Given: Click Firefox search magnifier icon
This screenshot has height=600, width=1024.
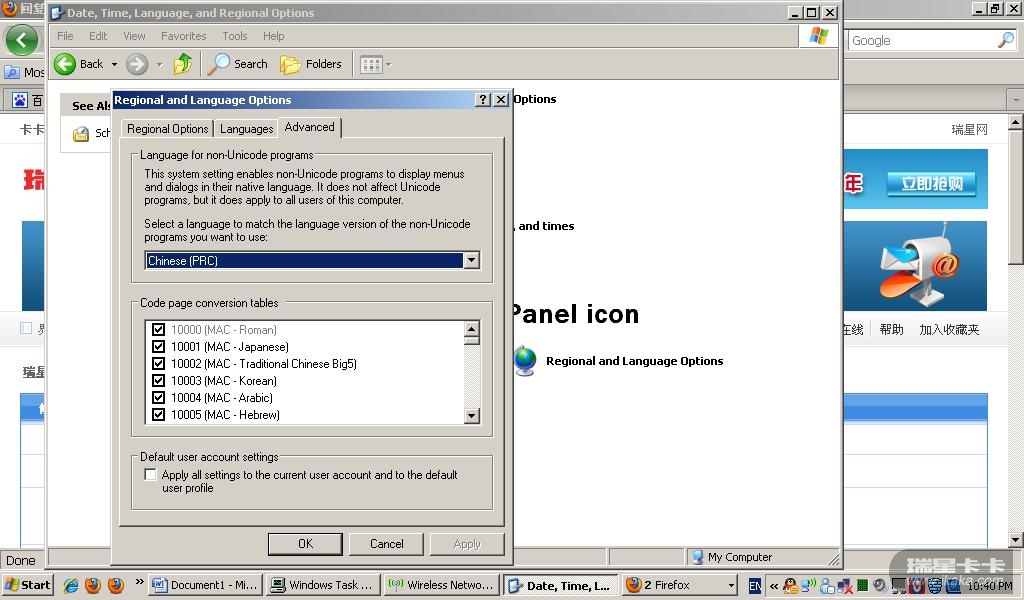Looking at the screenshot, I should tap(1006, 40).
